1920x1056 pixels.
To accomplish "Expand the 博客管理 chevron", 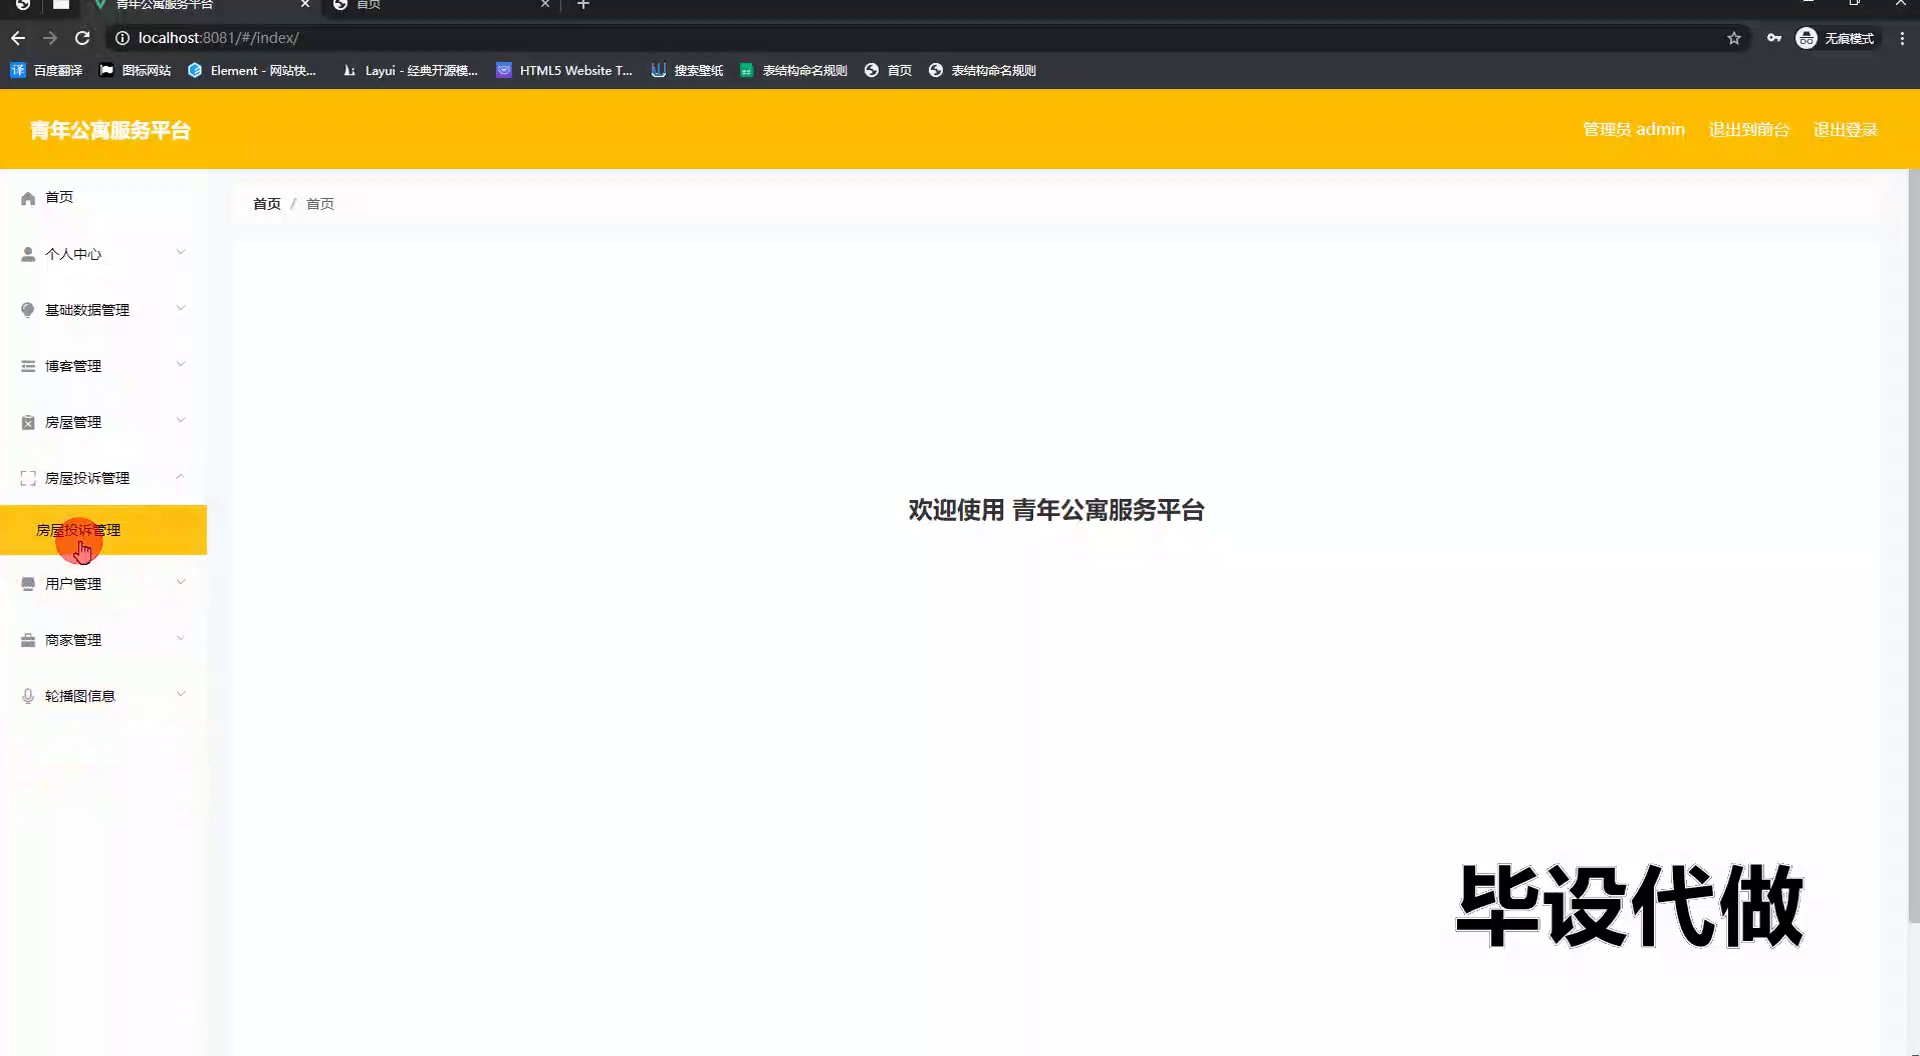I will (181, 364).
